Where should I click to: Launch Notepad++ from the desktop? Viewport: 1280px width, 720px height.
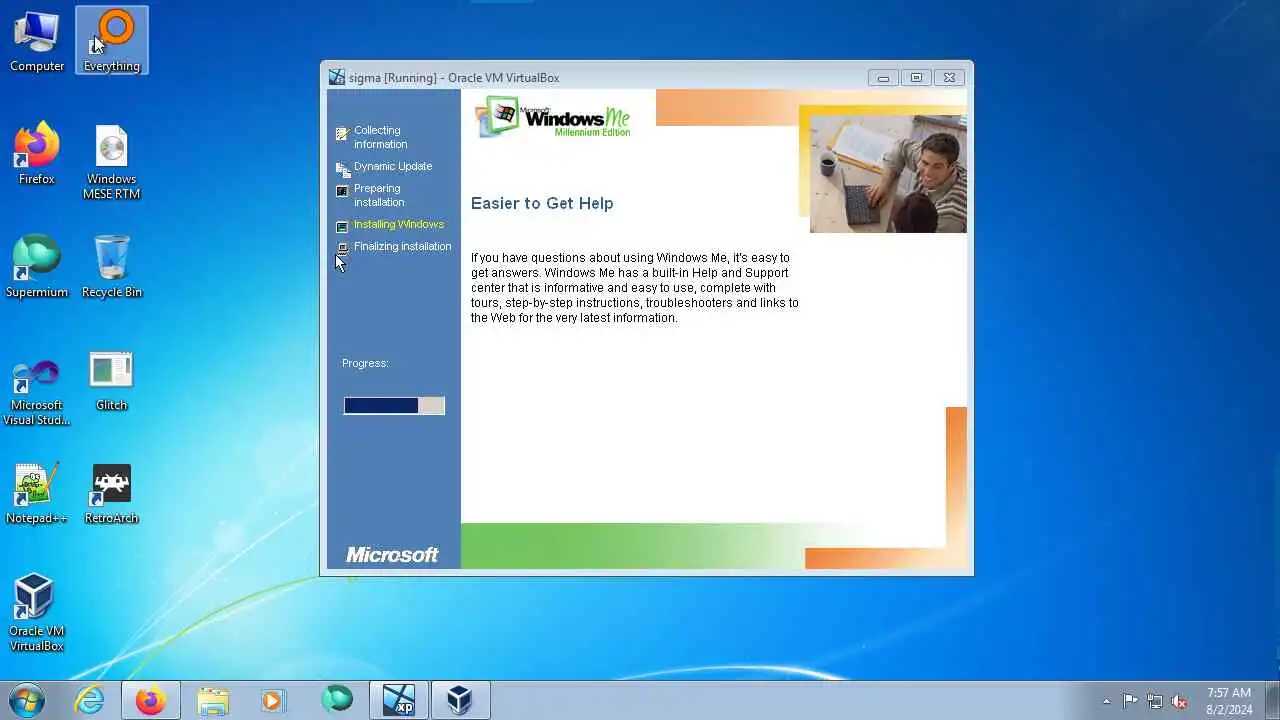point(37,493)
